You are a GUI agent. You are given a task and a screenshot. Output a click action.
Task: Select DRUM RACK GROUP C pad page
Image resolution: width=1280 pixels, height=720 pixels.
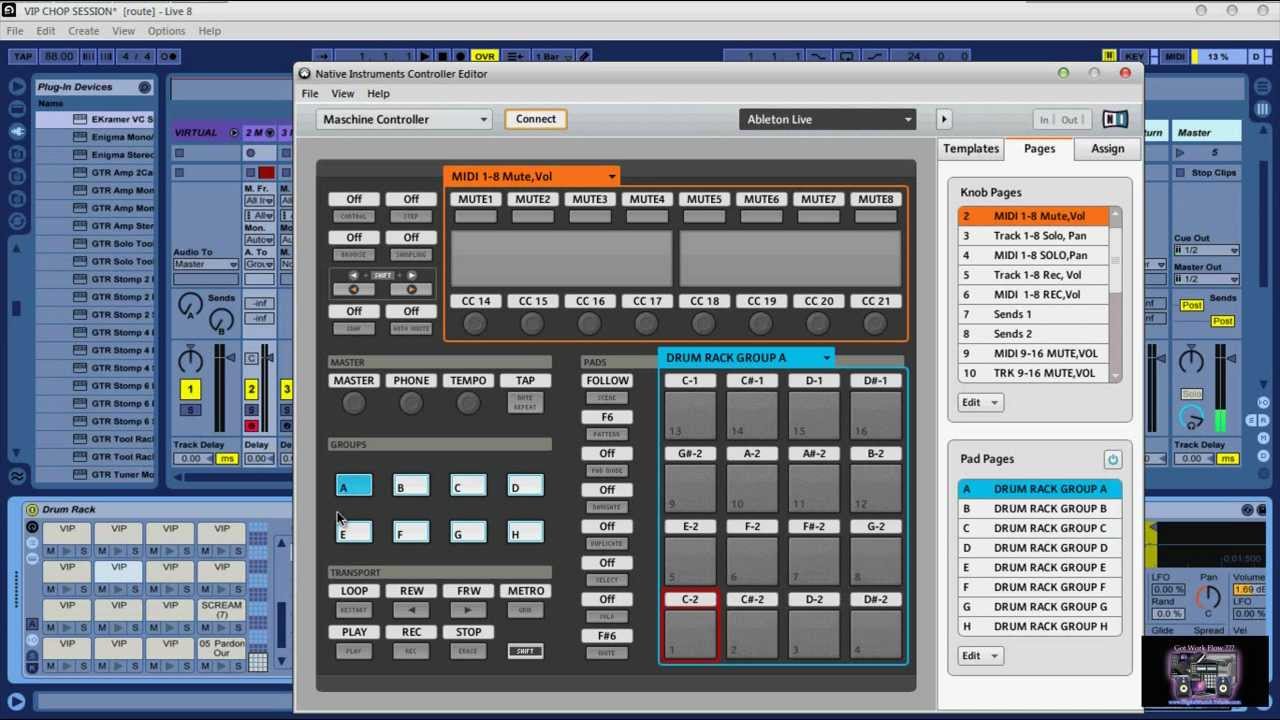point(1040,528)
